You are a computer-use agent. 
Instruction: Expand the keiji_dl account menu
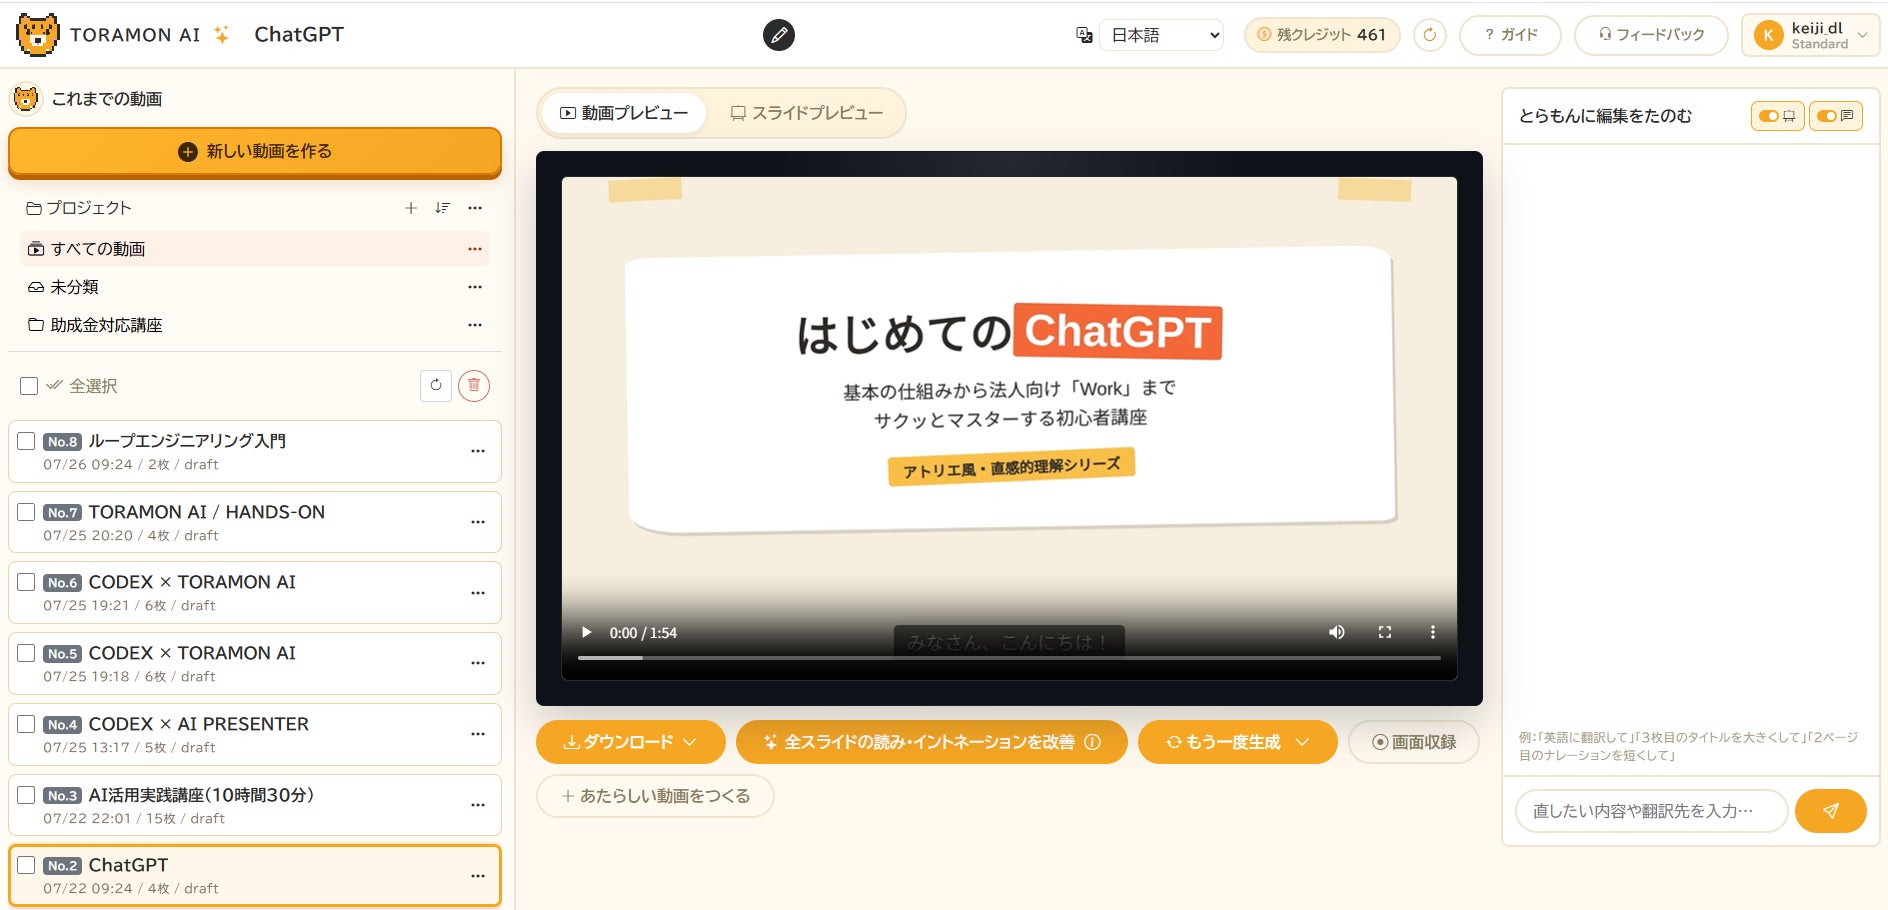pyautogui.click(x=1810, y=35)
